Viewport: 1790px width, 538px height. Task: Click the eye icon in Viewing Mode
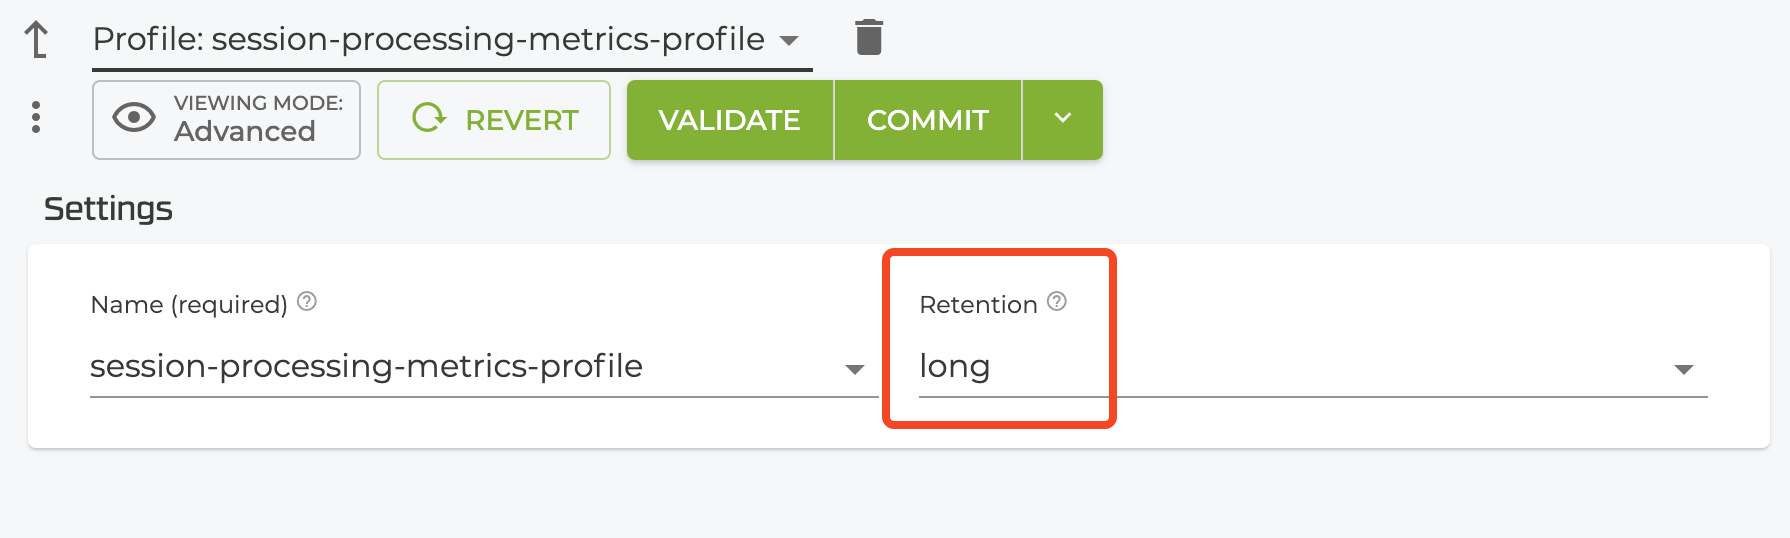[134, 118]
